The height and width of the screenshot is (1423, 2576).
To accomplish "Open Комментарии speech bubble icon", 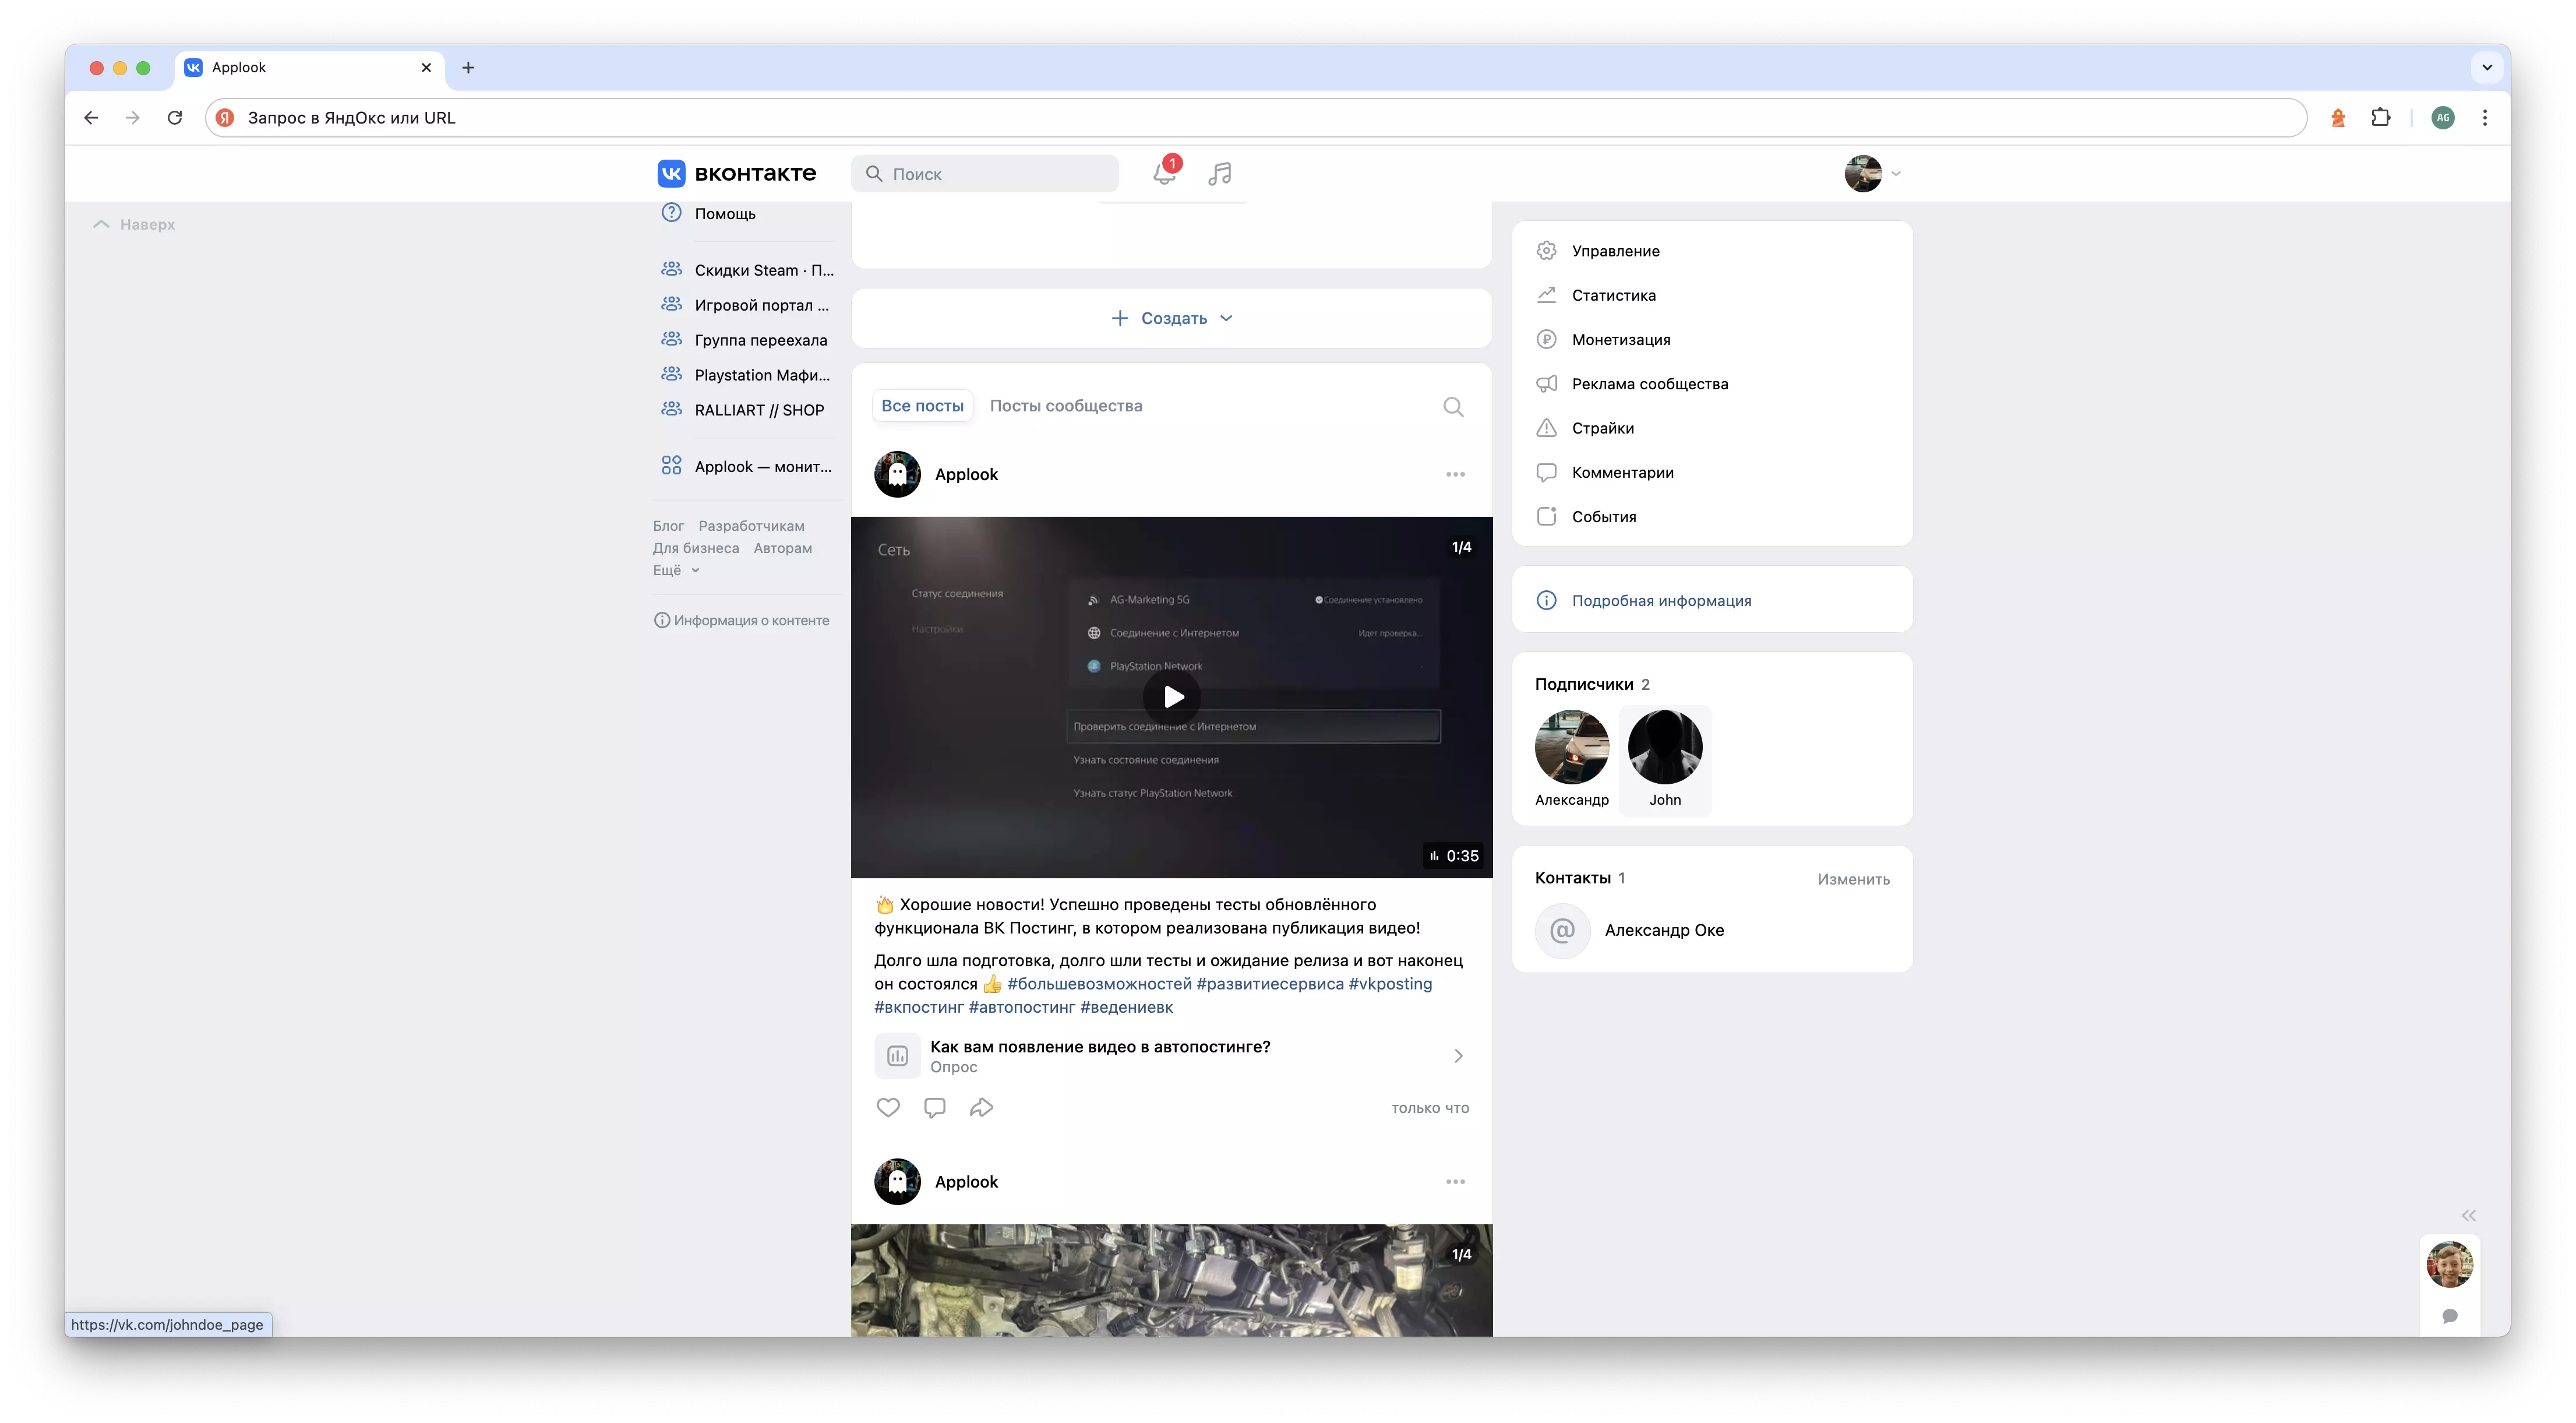I will point(1546,472).
